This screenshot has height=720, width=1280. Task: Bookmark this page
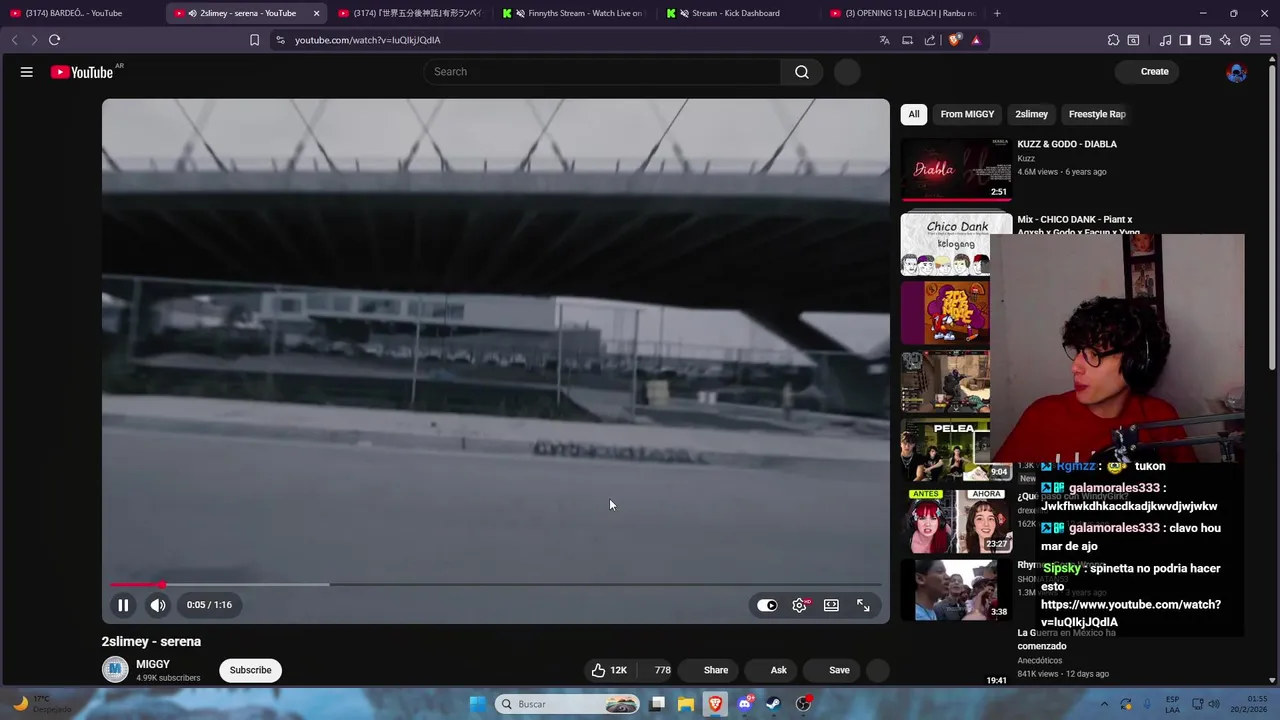pos(254,40)
